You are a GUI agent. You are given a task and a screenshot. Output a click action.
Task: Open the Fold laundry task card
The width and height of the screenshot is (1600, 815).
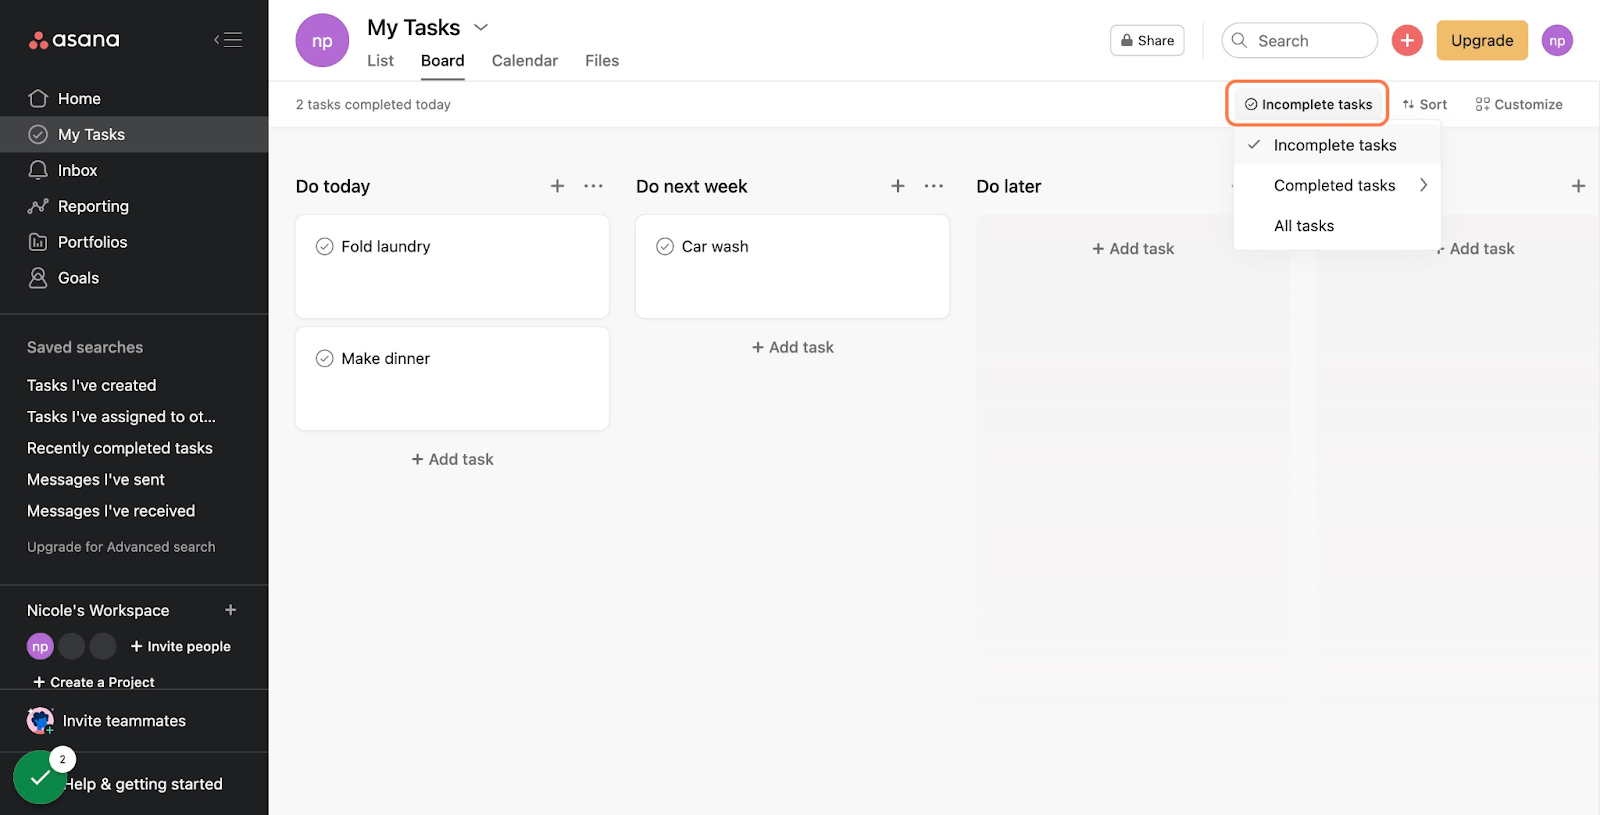click(452, 267)
